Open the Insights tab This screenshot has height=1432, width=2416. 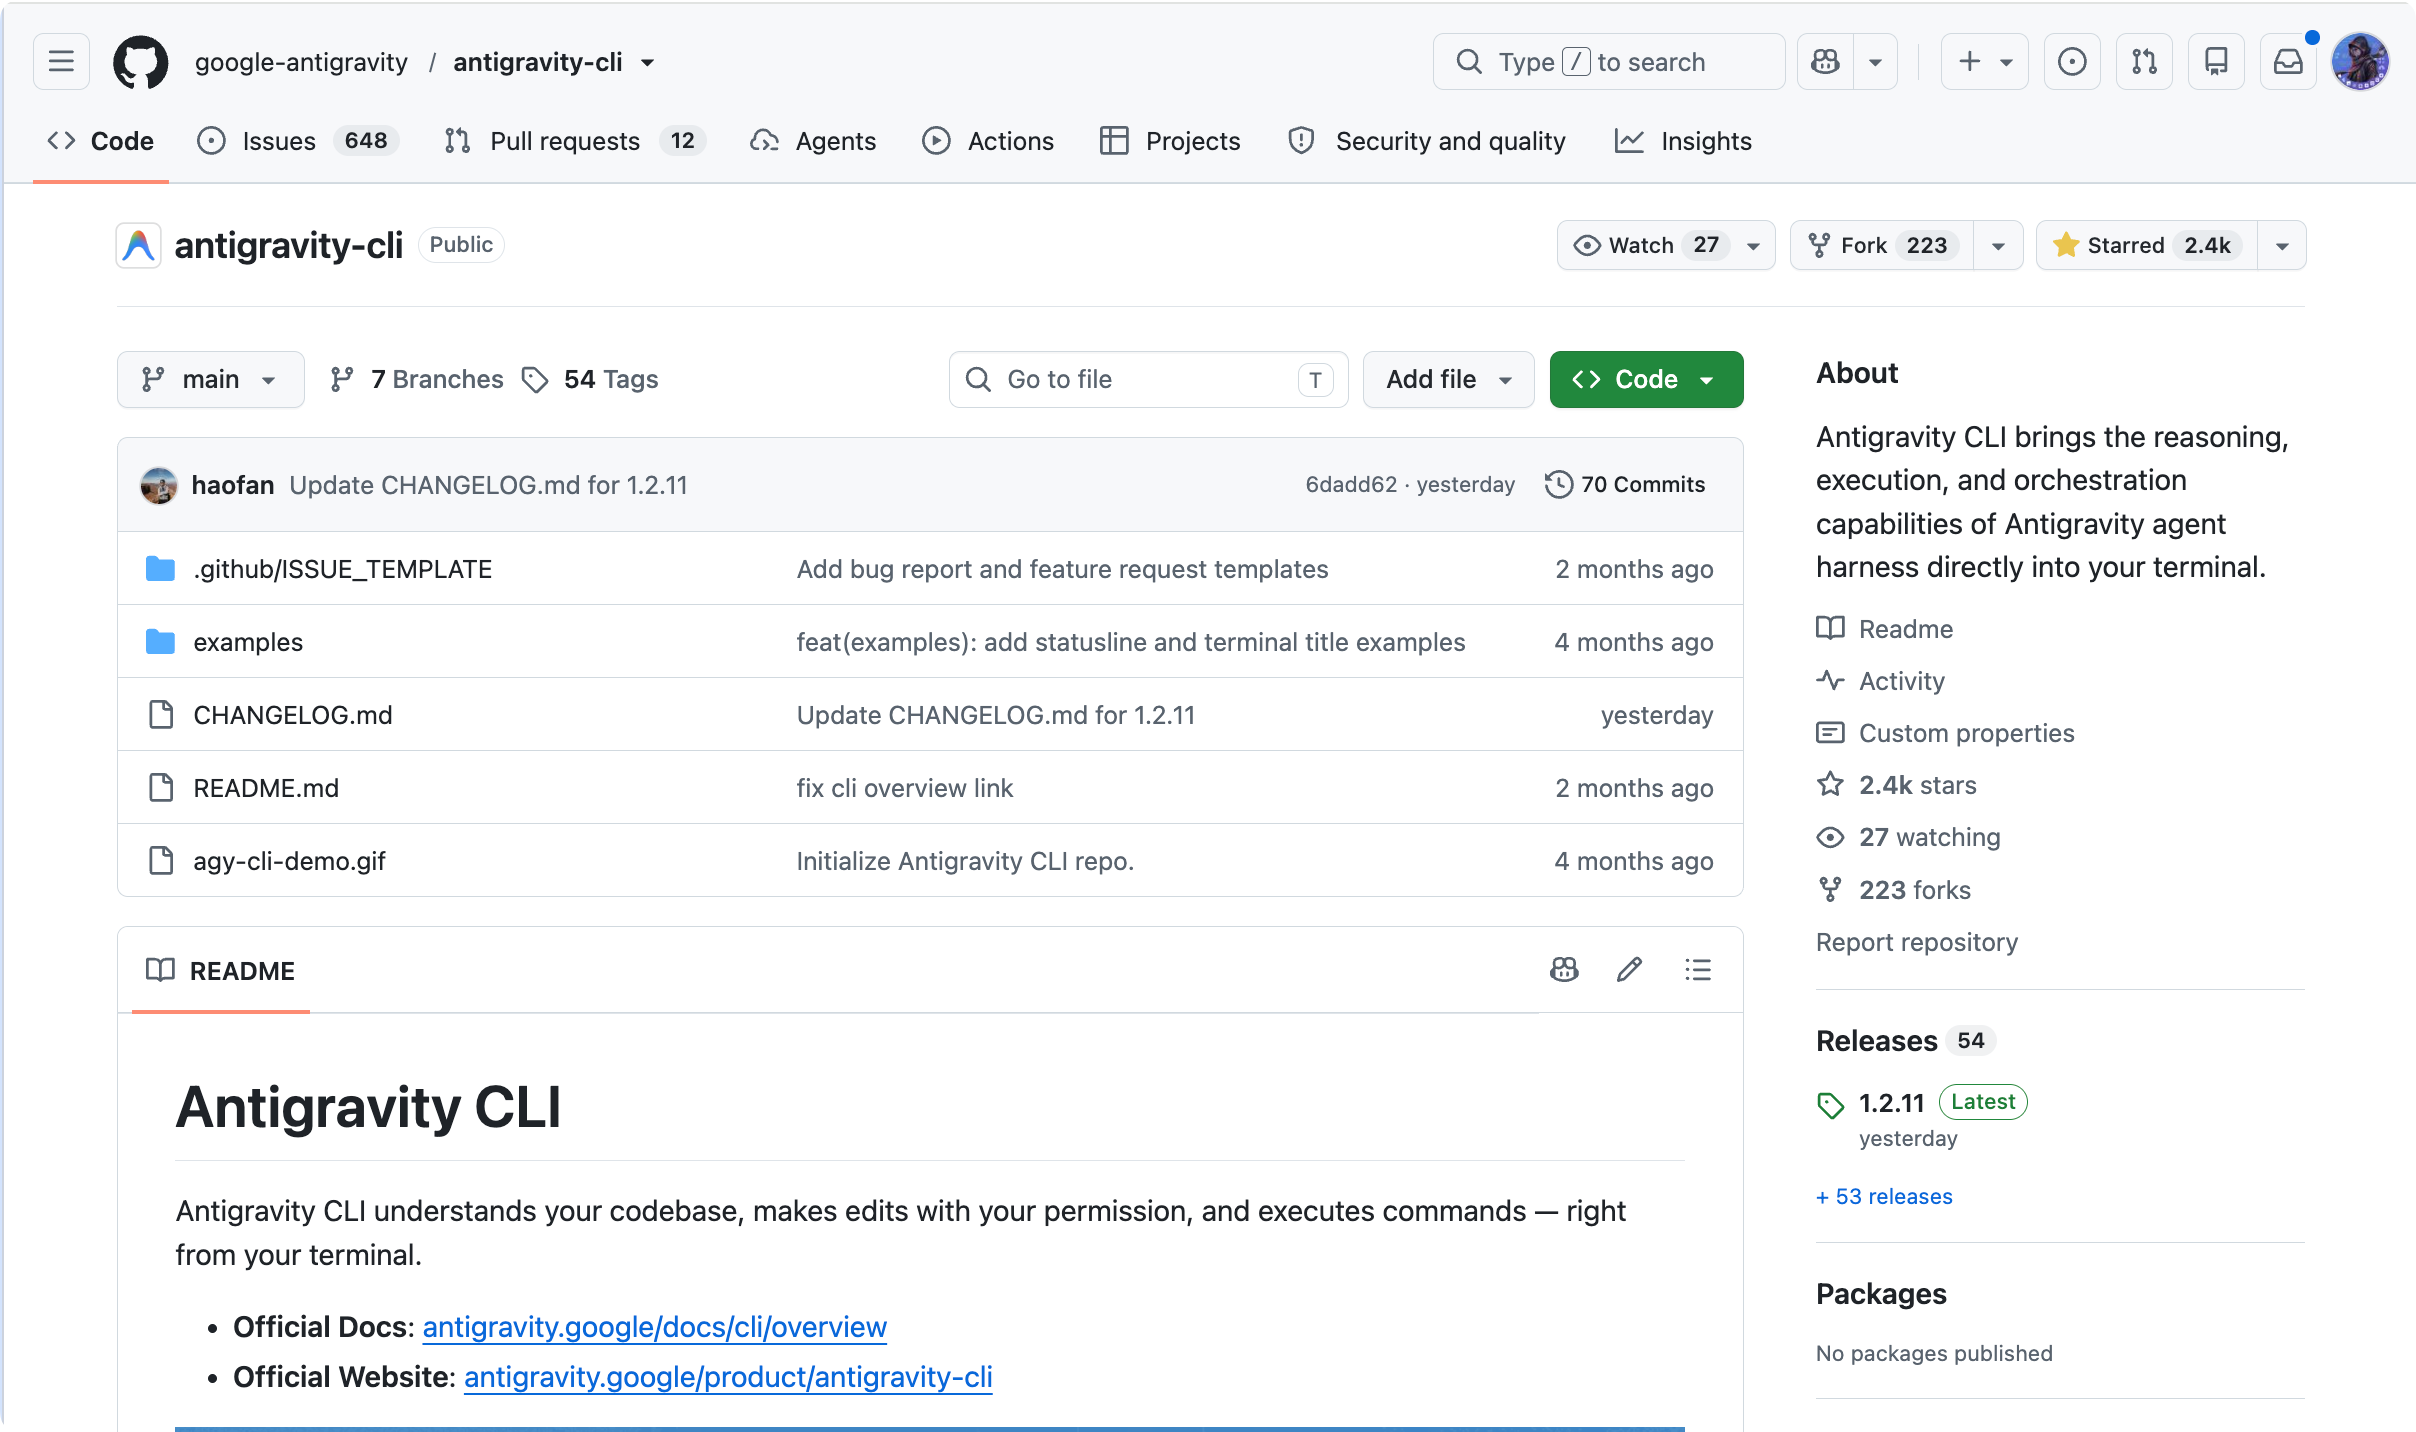tap(1683, 141)
